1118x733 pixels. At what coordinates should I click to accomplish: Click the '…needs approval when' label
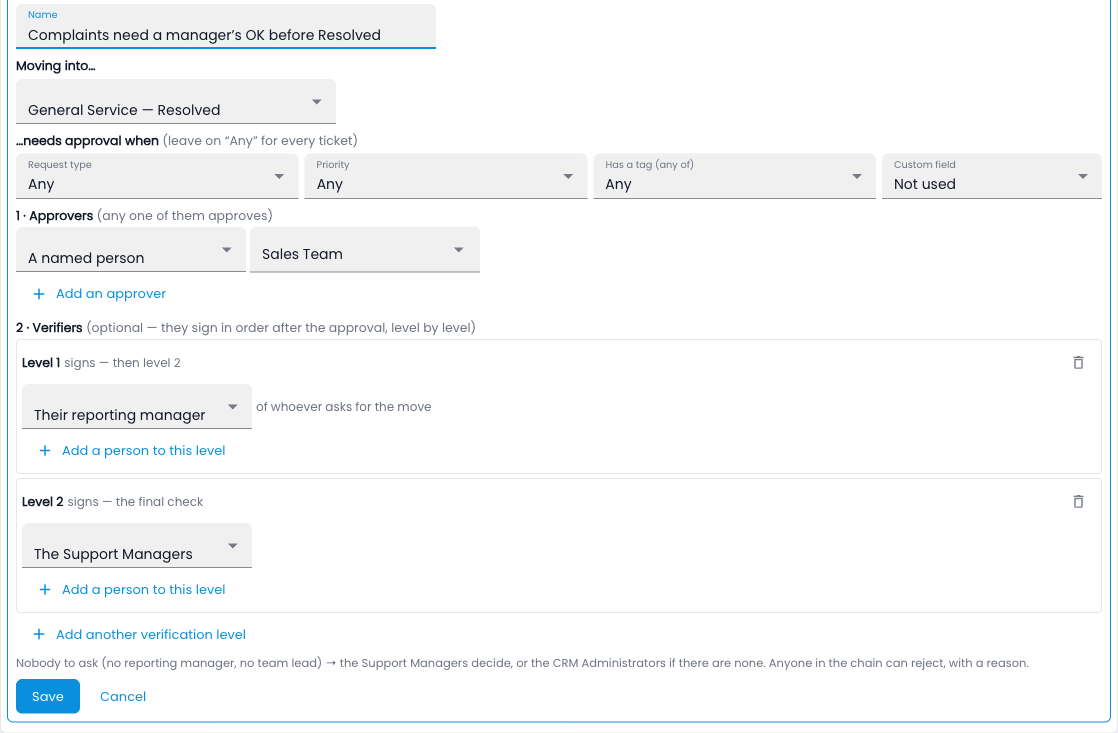87,140
